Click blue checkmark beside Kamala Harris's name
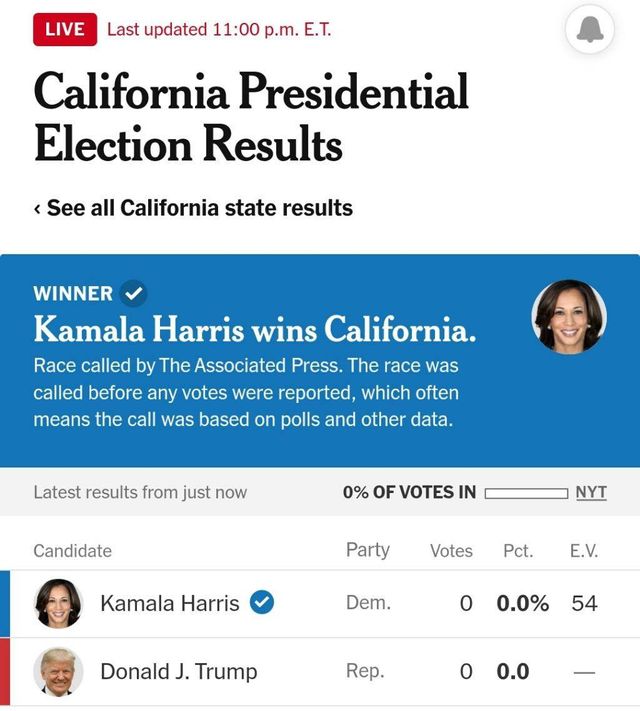This screenshot has height=711, width=640. pos(262,603)
